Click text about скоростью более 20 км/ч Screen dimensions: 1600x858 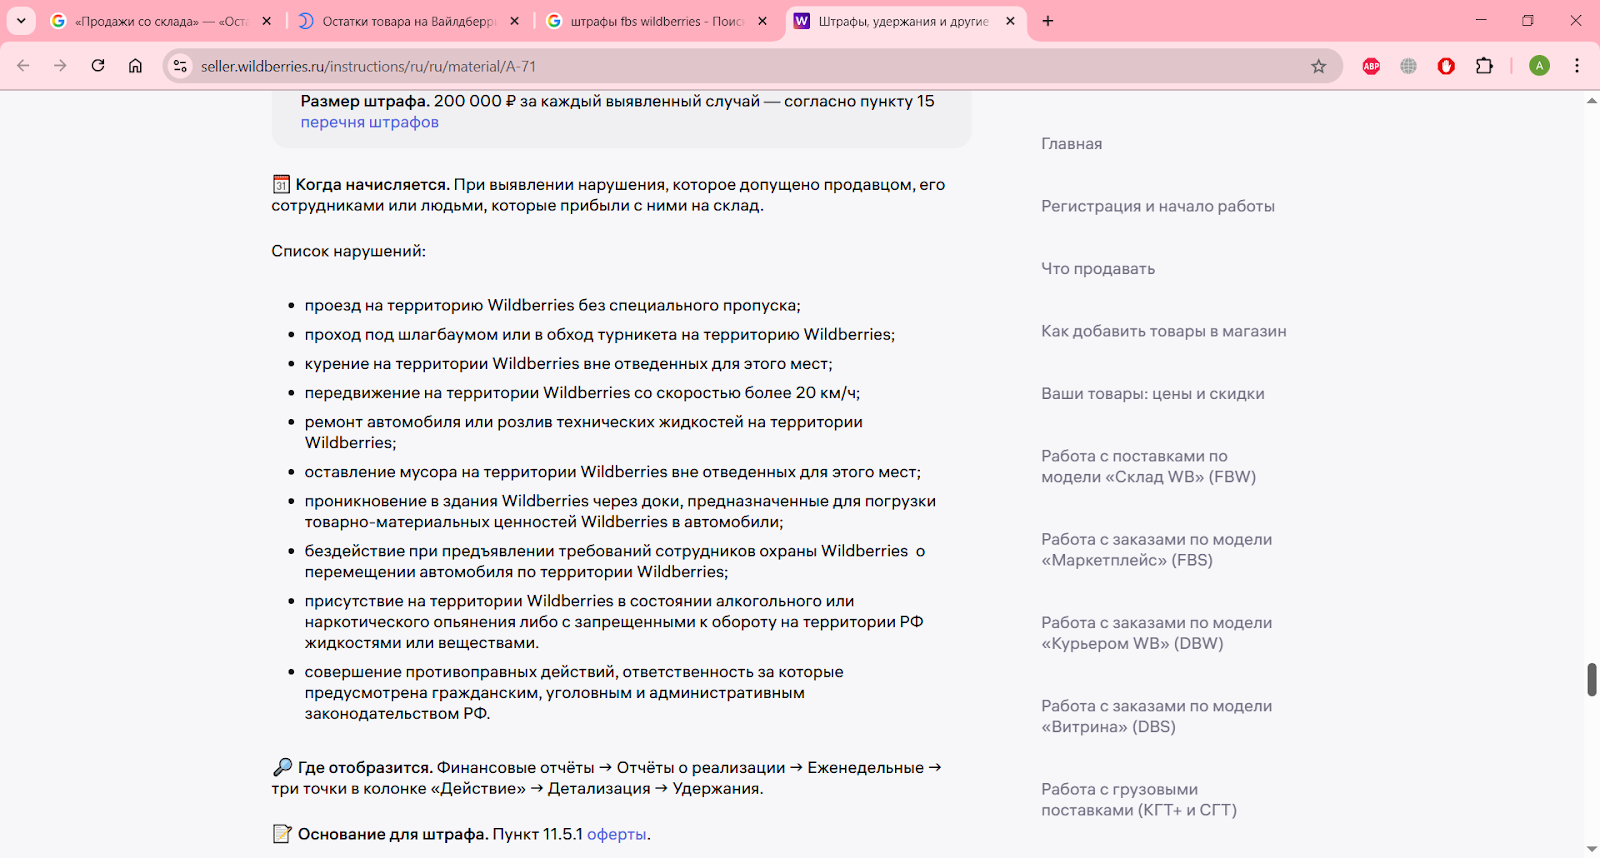(582, 393)
